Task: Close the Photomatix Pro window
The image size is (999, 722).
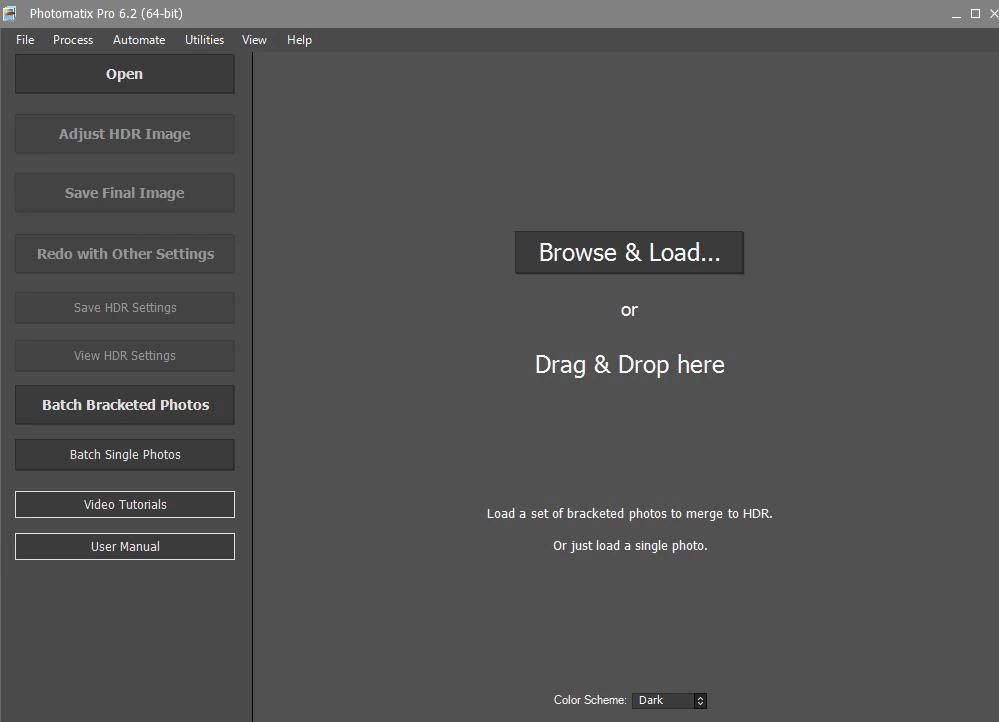Action: pos(994,13)
